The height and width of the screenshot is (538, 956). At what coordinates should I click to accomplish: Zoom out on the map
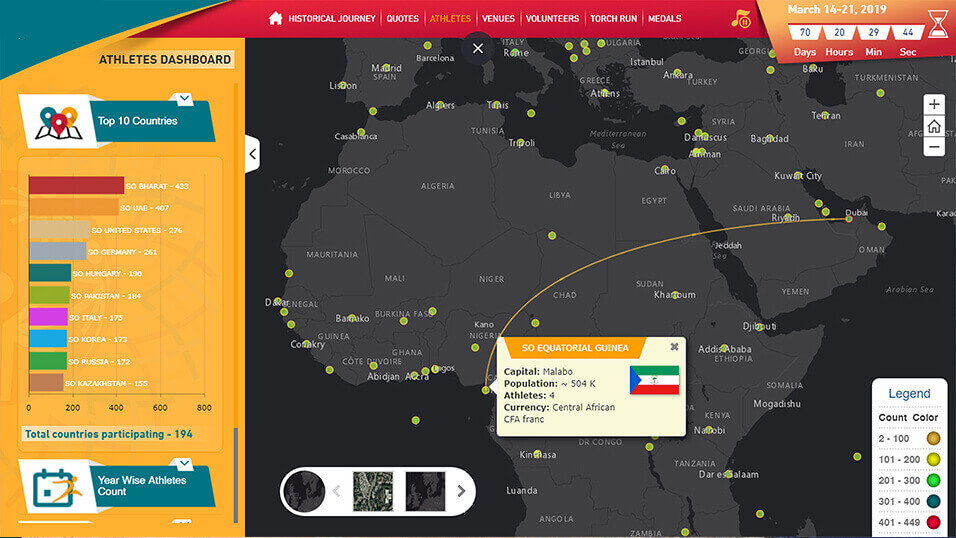coord(934,147)
